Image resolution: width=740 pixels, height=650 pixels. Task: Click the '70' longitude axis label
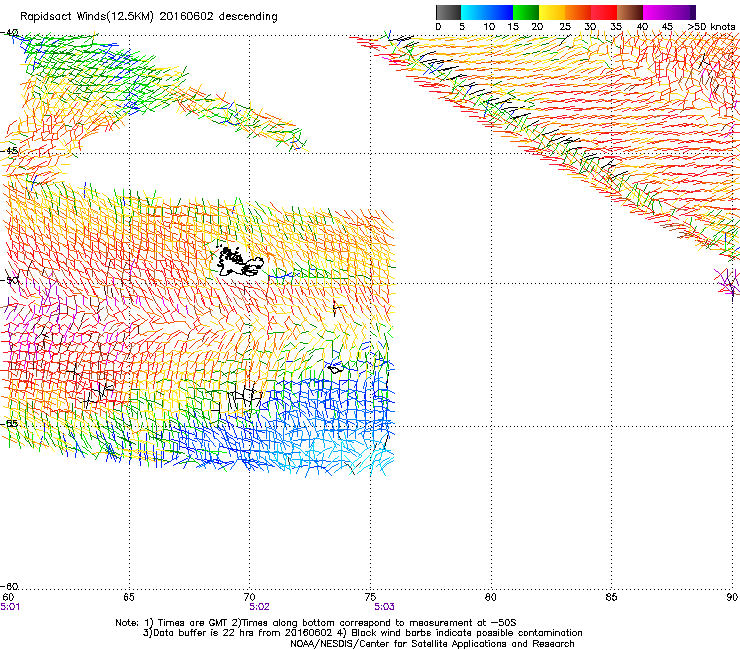[x=249, y=597]
